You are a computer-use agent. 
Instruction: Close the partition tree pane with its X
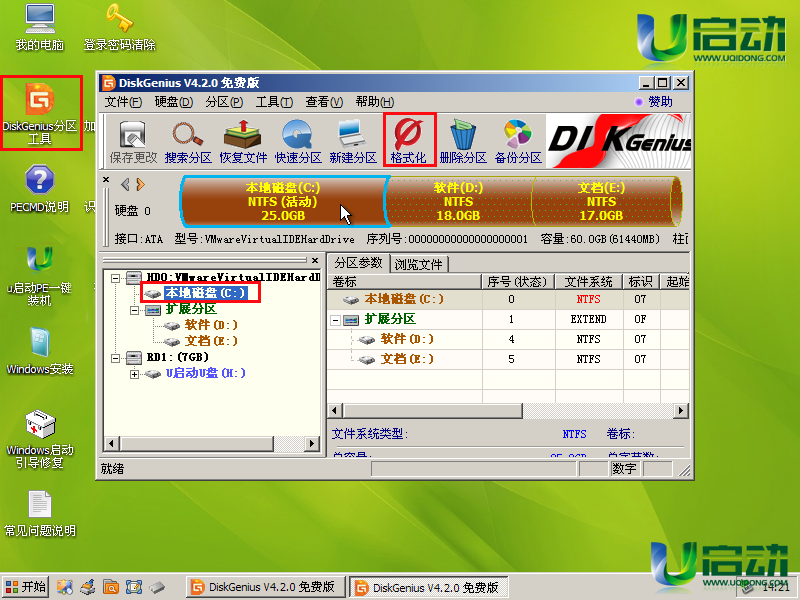(x=315, y=260)
